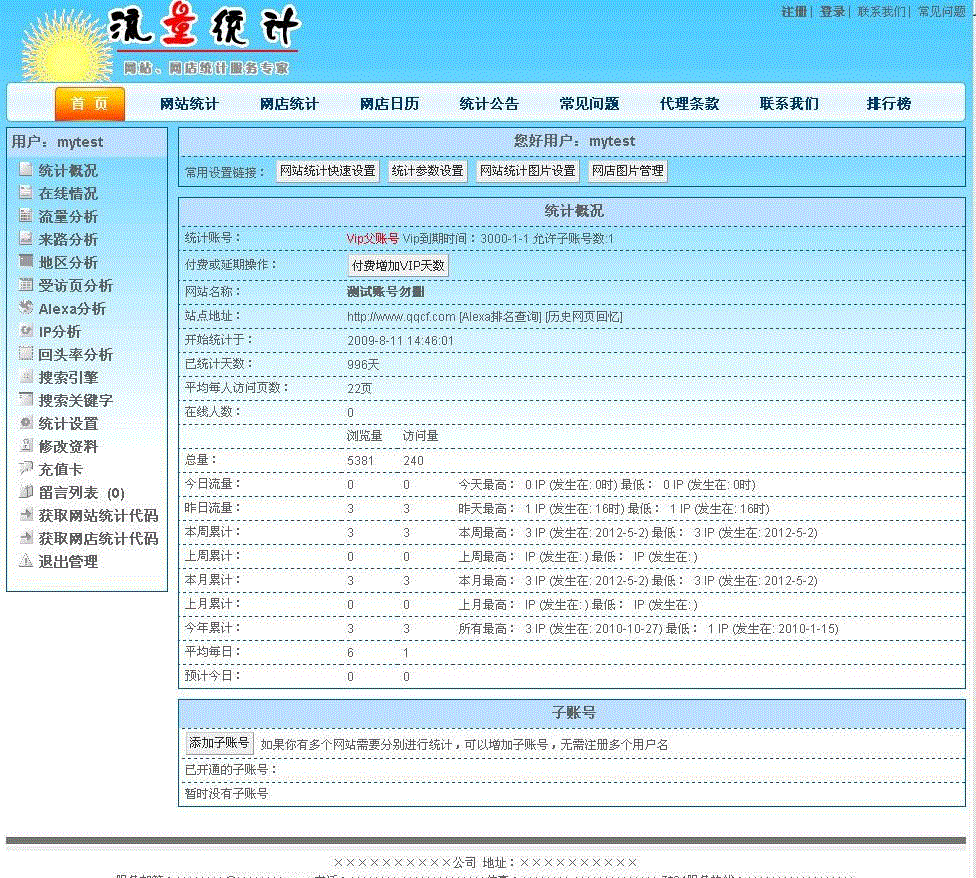Viewport: 976px width, 878px height.
Task: Open 网站统计快速设置 shortcut button
Action: pyautogui.click(x=328, y=171)
